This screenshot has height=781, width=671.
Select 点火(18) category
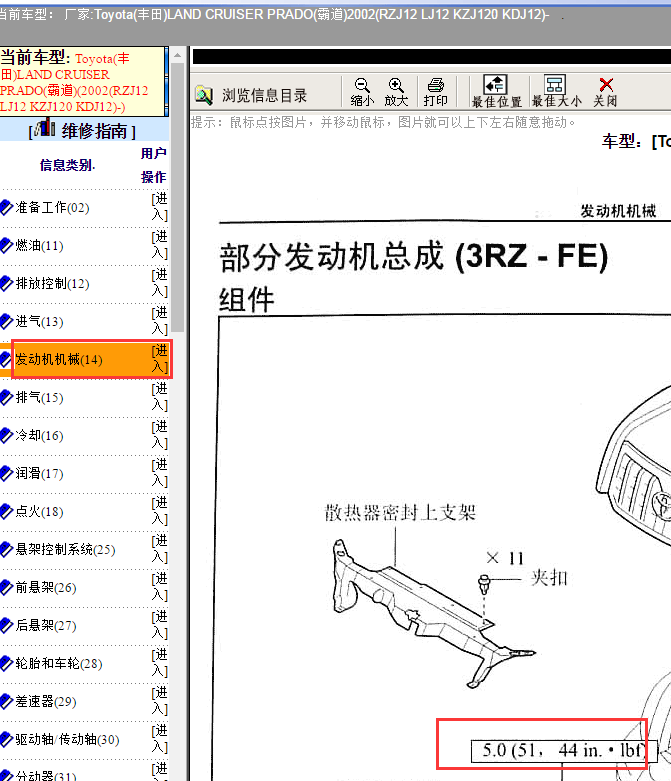[x=39, y=511]
